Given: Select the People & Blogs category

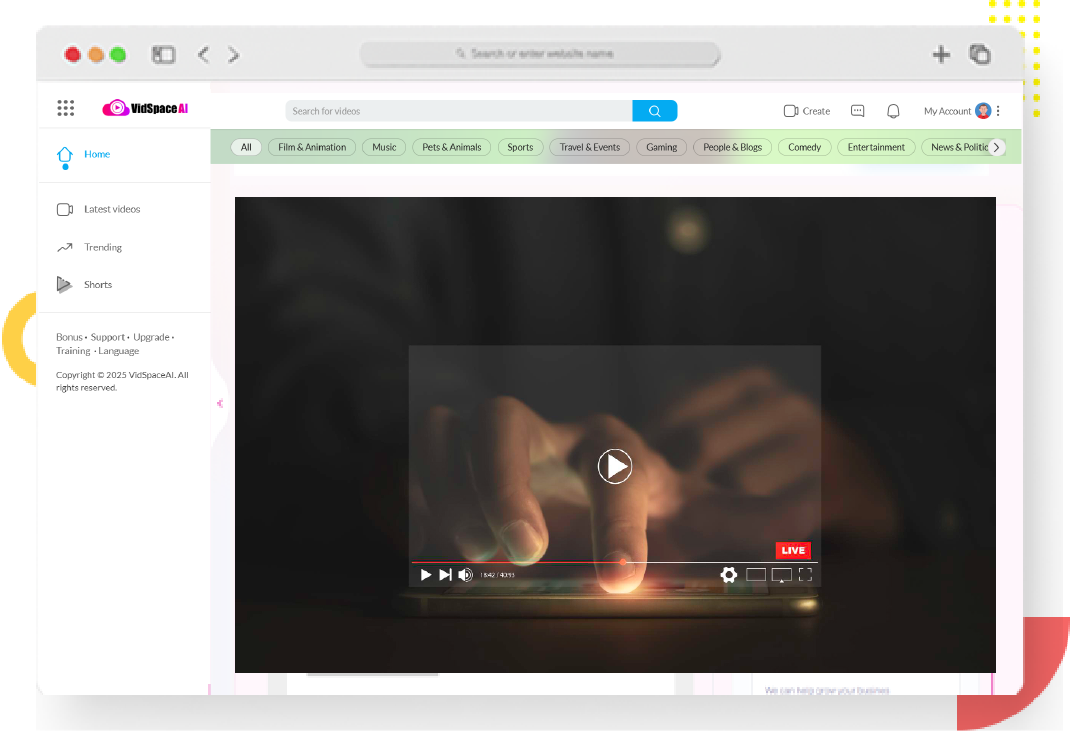Looking at the screenshot, I should coord(733,147).
